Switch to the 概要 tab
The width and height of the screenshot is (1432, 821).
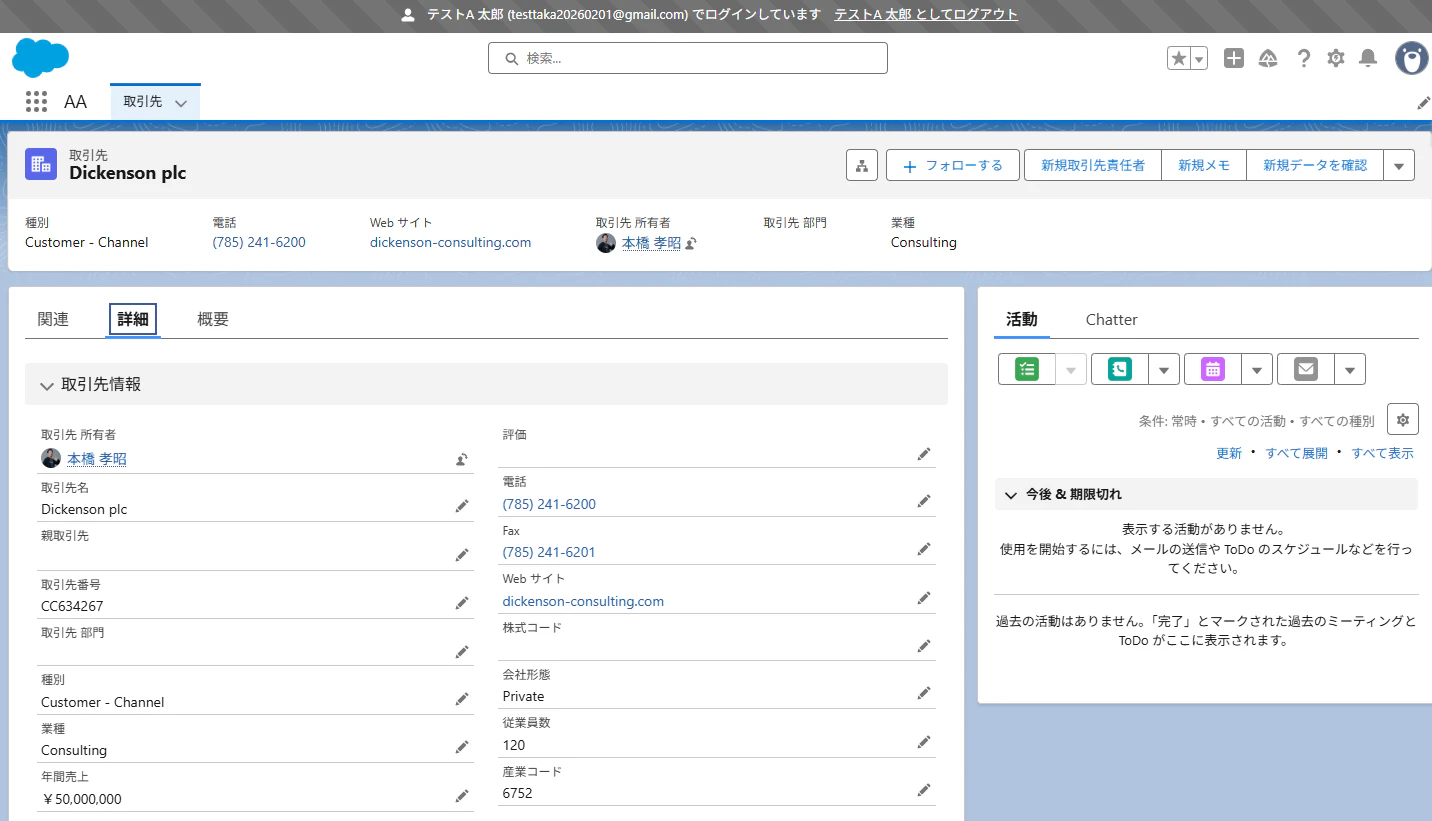pyautogui.click(x=213, y=319)
